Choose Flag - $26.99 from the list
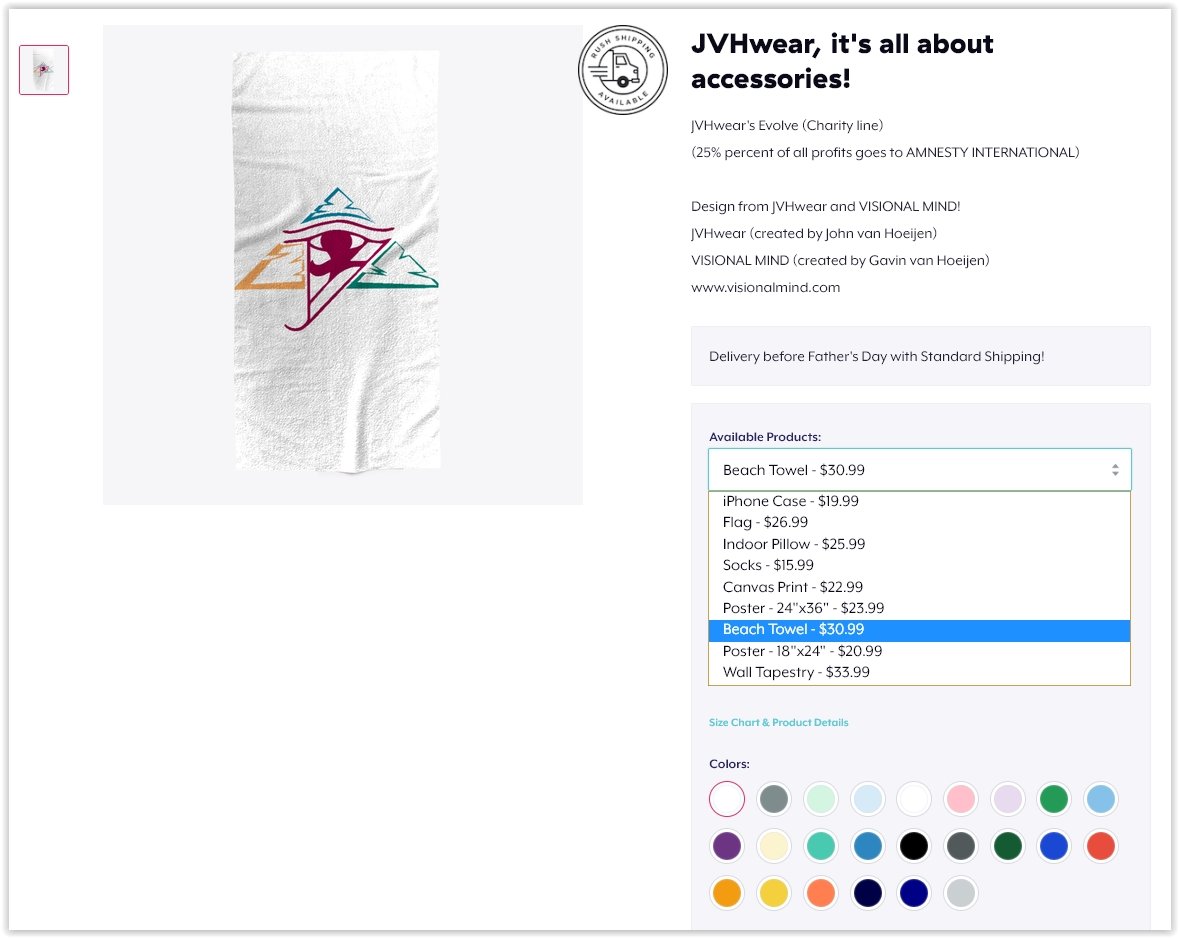 click(x=920, y=522)
